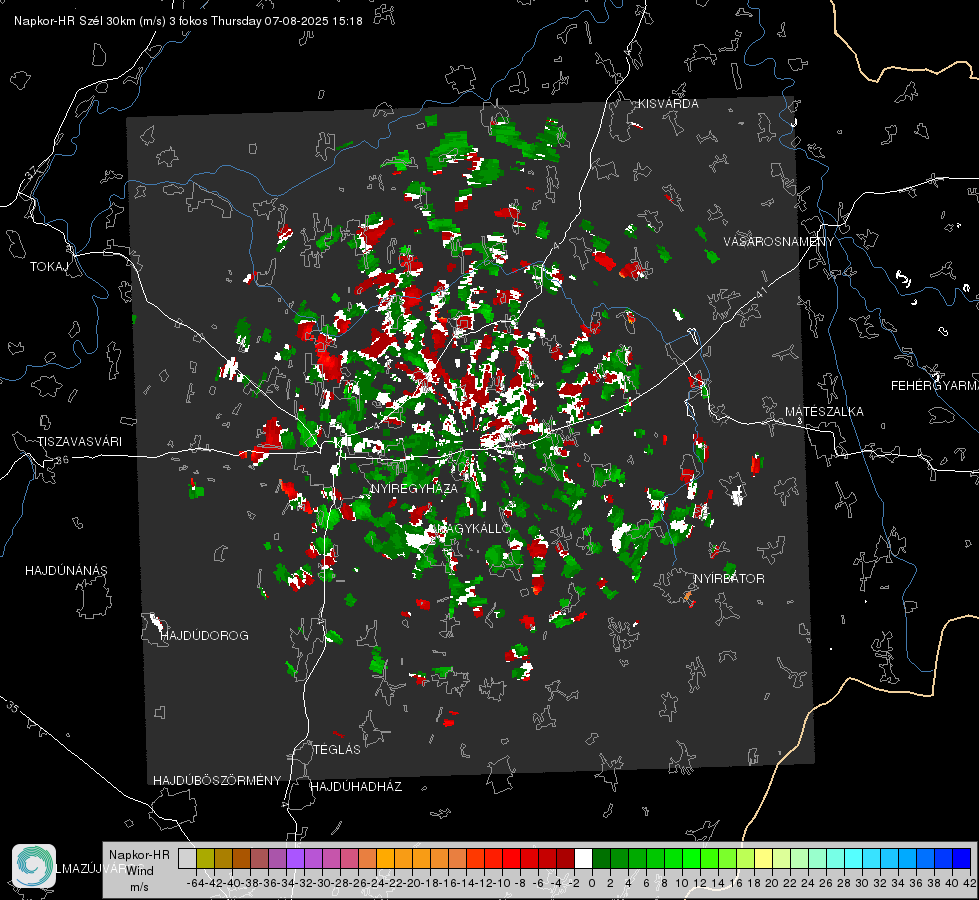Click the legend value '30'
Viewport: 979px width, 900px height.
862,883
